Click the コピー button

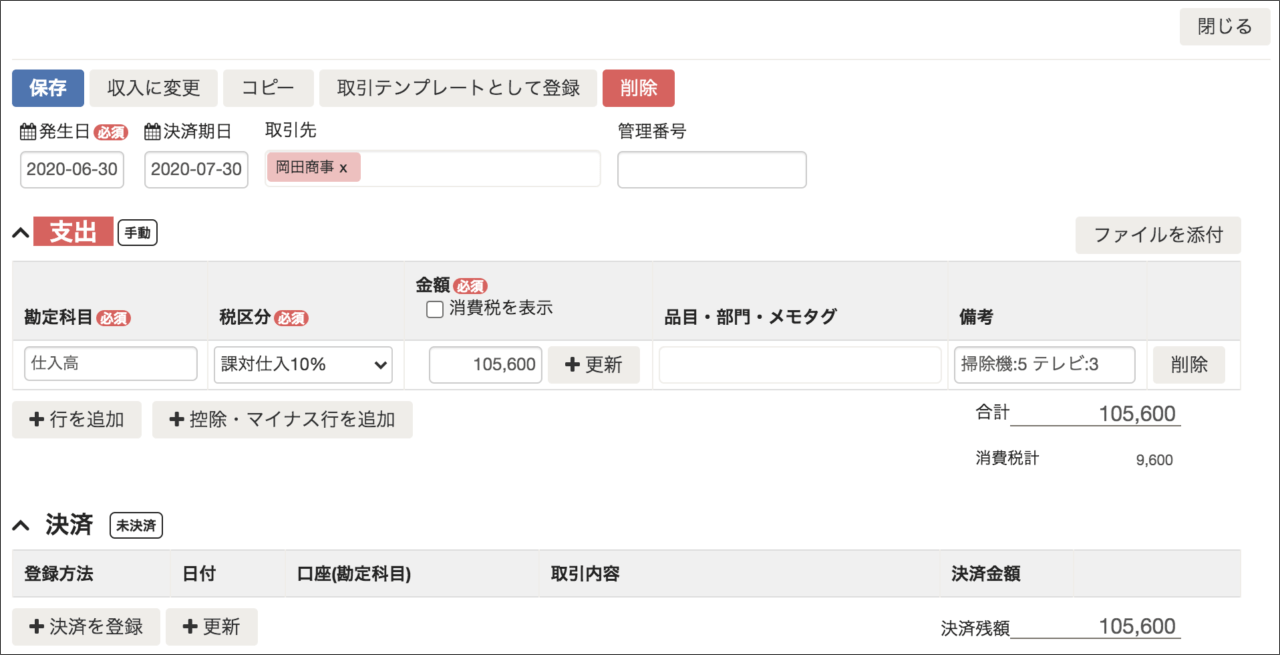[x=268, y=88]
